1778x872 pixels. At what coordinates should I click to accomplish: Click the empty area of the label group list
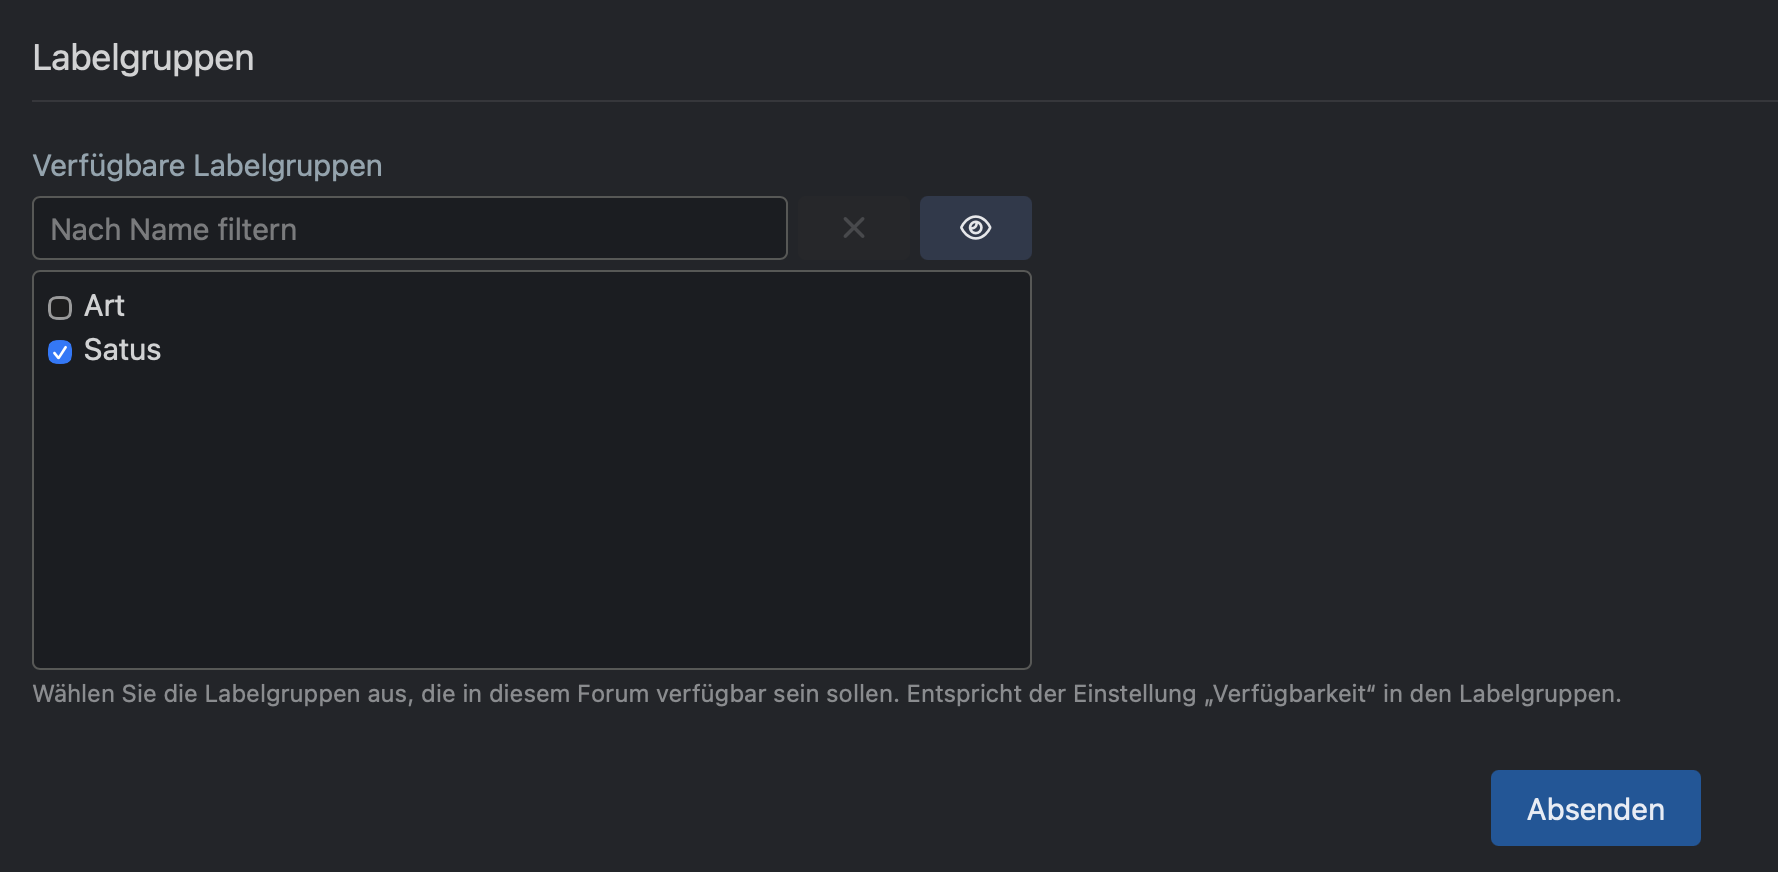click(x=532, y=510)
